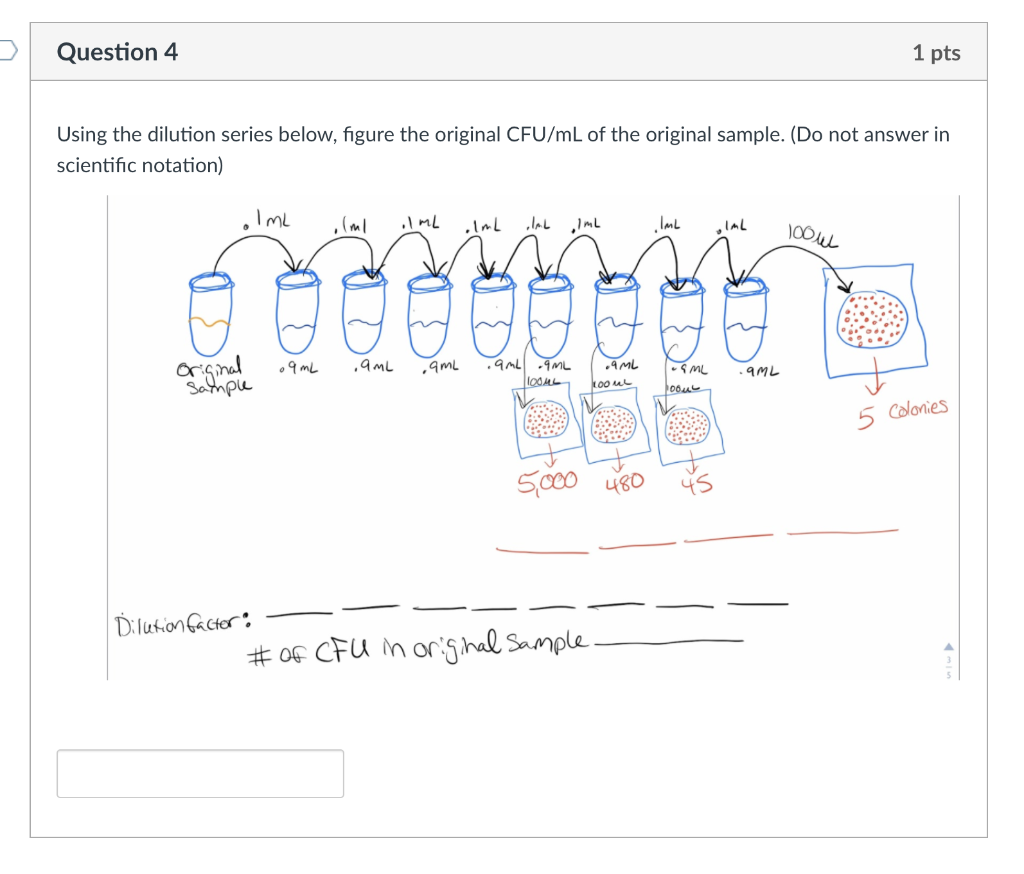1024x874 pixels.
Task: Click inside the answer input box
Action: coord(201,772)
